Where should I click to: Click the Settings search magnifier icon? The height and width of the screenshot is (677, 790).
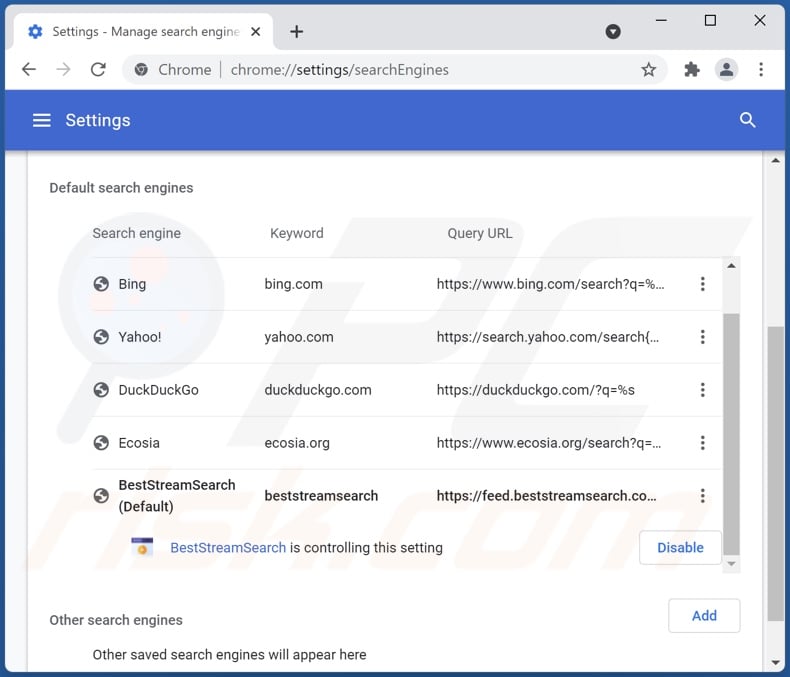tap(747, 120)
